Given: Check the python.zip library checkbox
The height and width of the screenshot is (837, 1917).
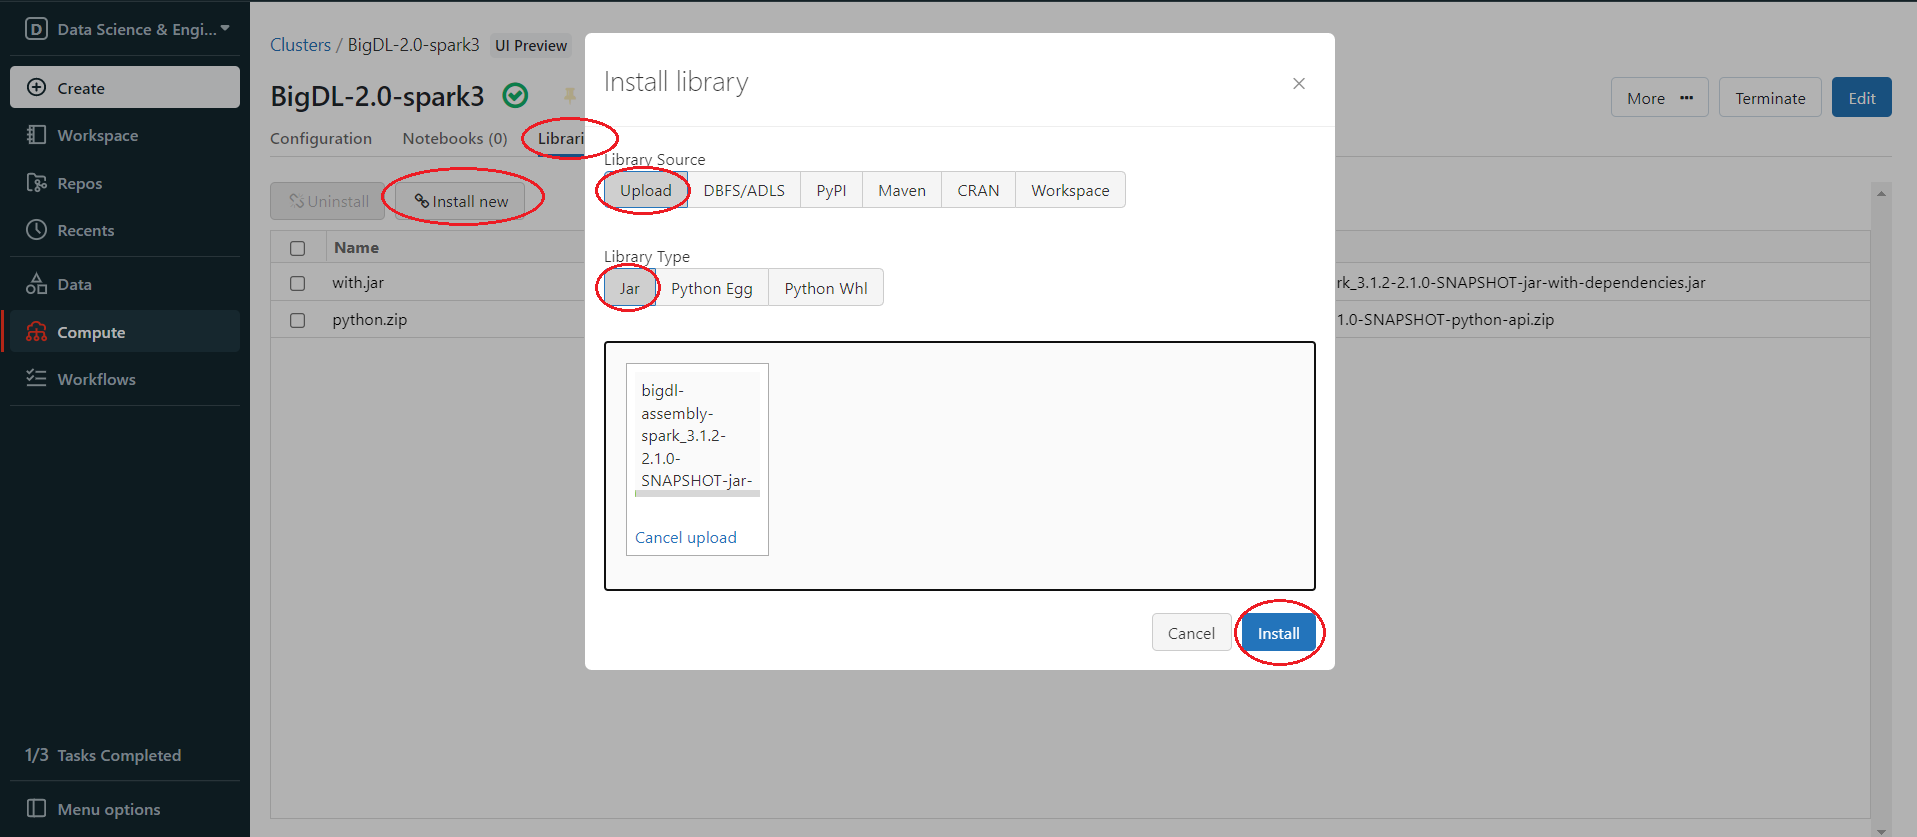Looking at the screenshot, I should pyautogui.click(x=297, y=320).
